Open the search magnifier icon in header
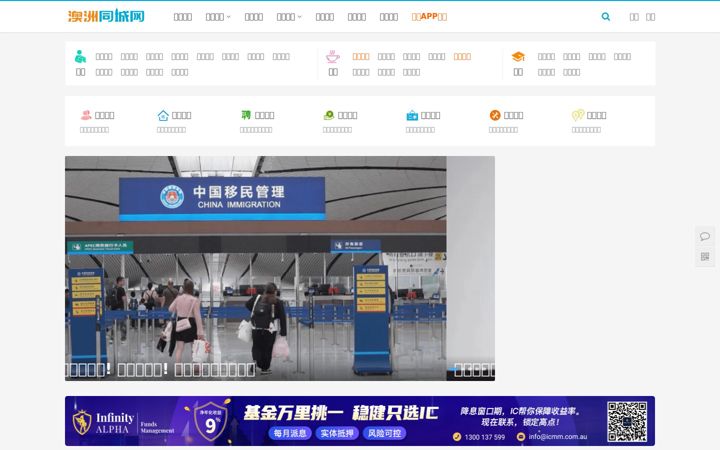Viewport: 720px width, 450px height. tap(606, 17)
